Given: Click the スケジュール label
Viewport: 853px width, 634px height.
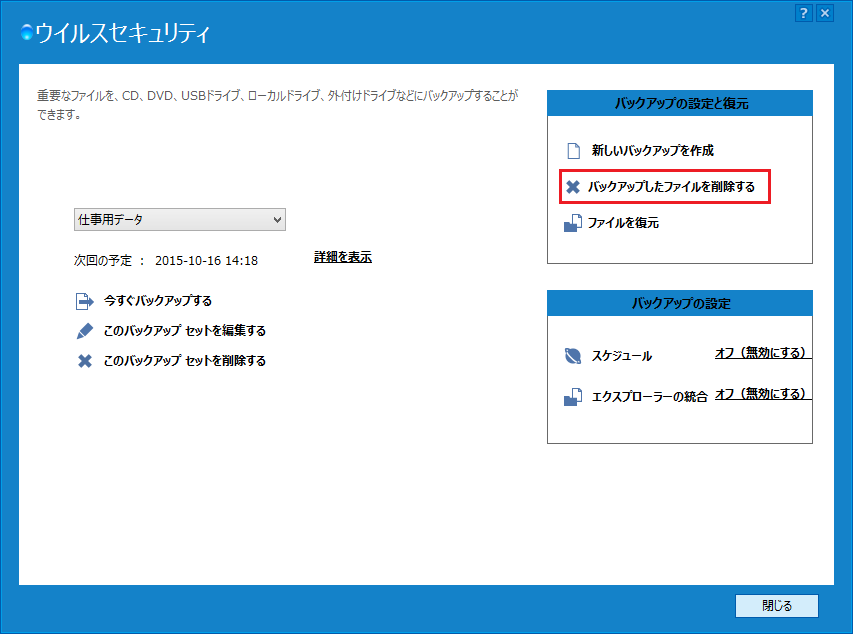Looking at the screenshot, I should (622, 356).
